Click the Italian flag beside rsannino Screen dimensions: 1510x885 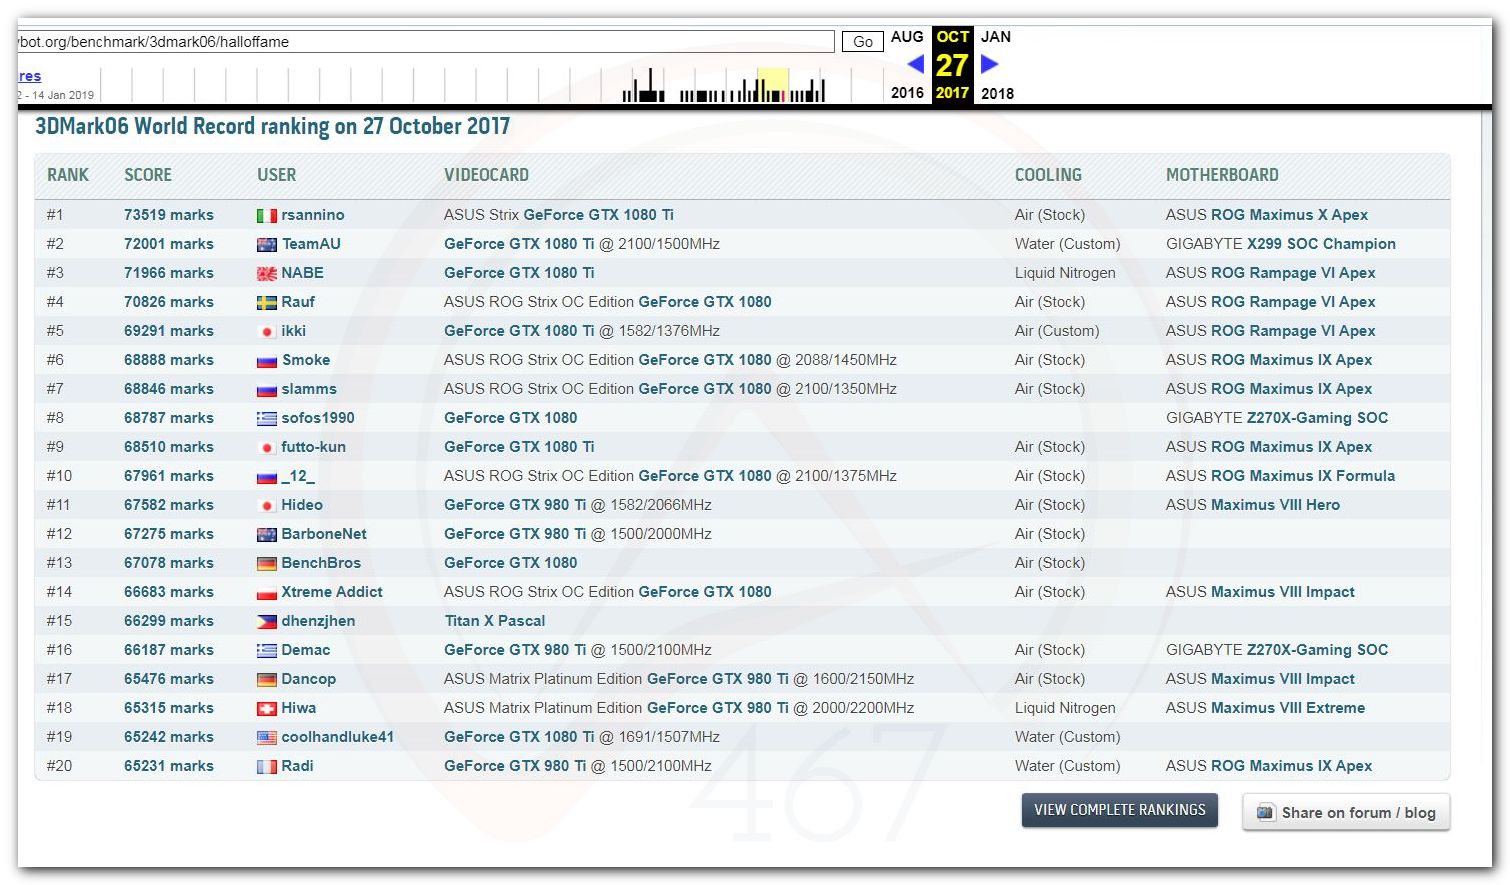tap(266, 215)
